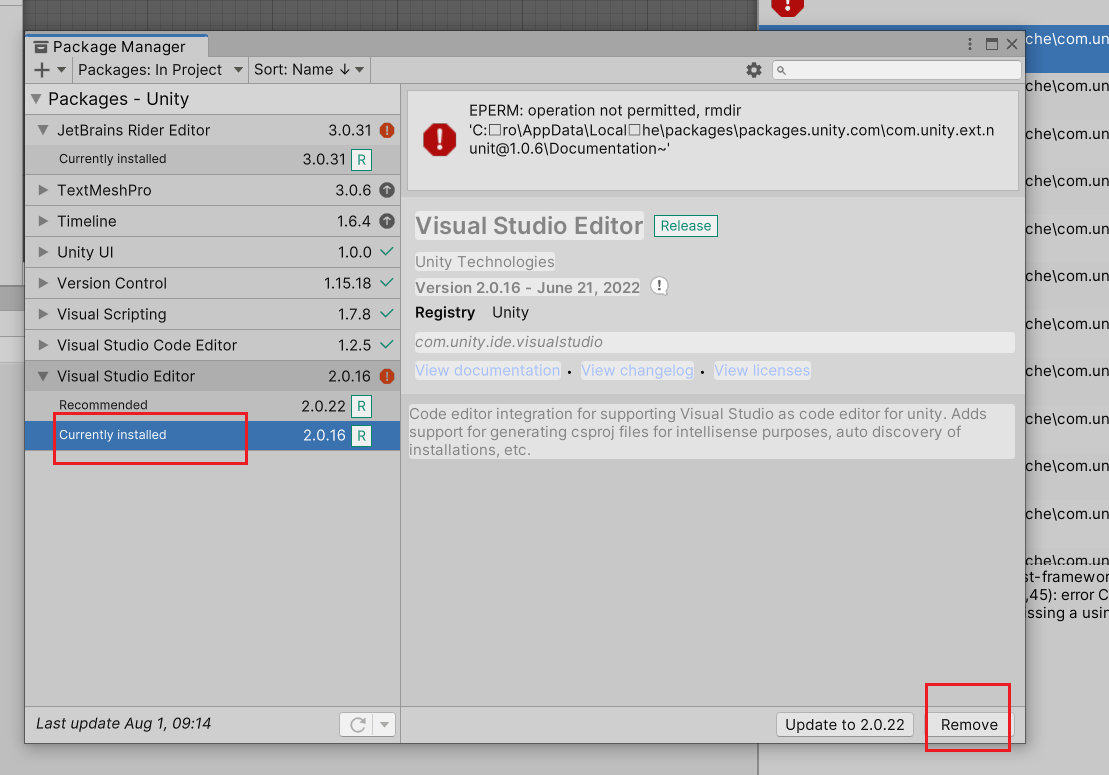The width and height of the screenshot is (1109, 775).
Task: Open View documentation link
Action: click(487, 371)
